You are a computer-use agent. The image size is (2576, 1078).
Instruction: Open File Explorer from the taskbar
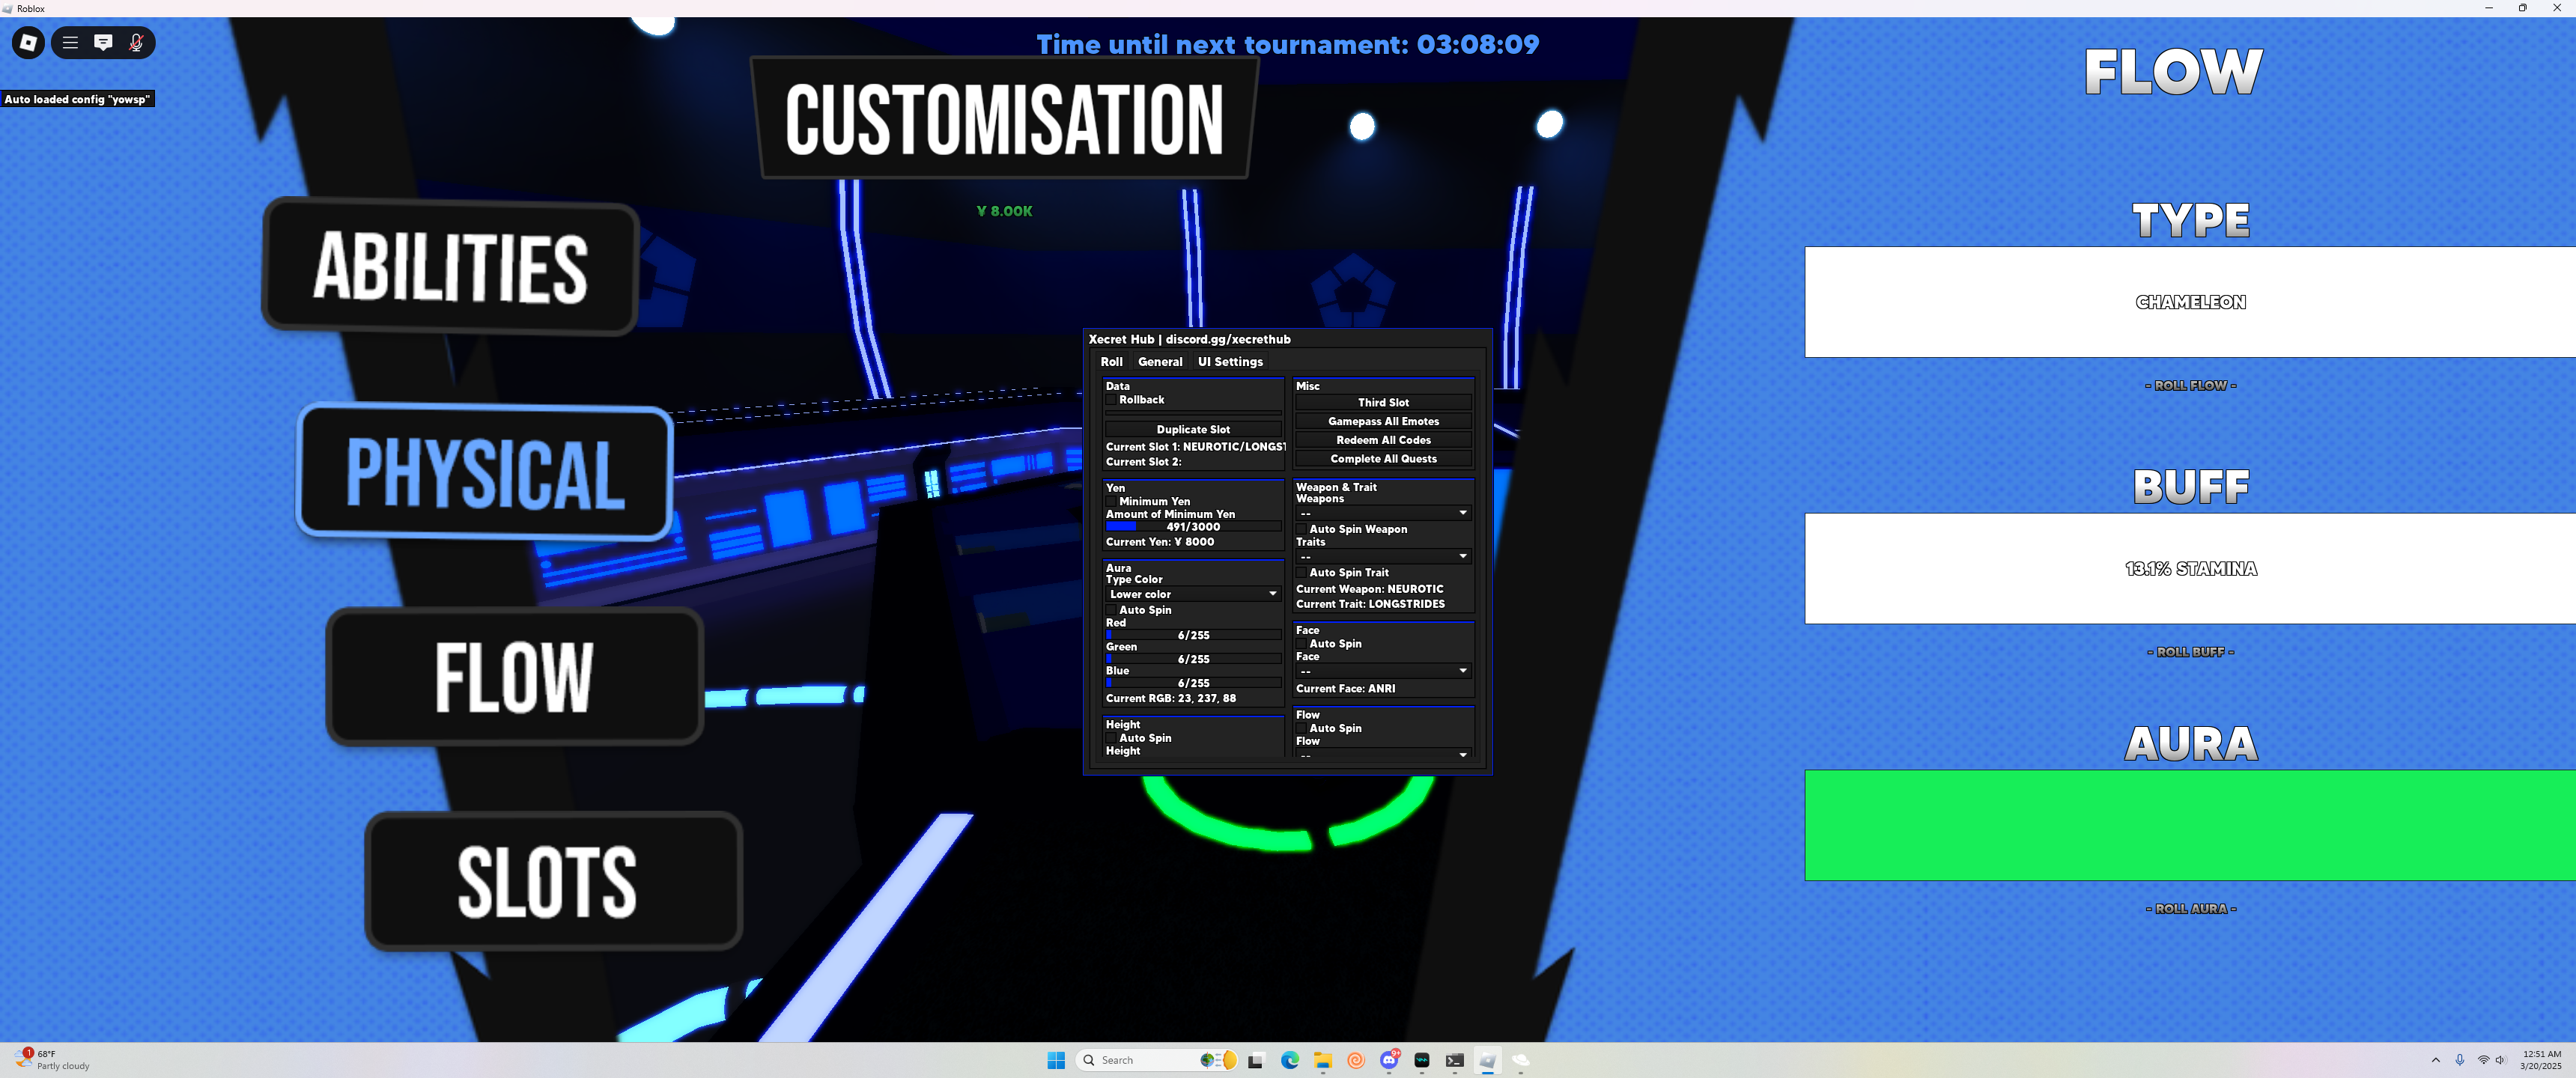(x=1322, y=1060)
